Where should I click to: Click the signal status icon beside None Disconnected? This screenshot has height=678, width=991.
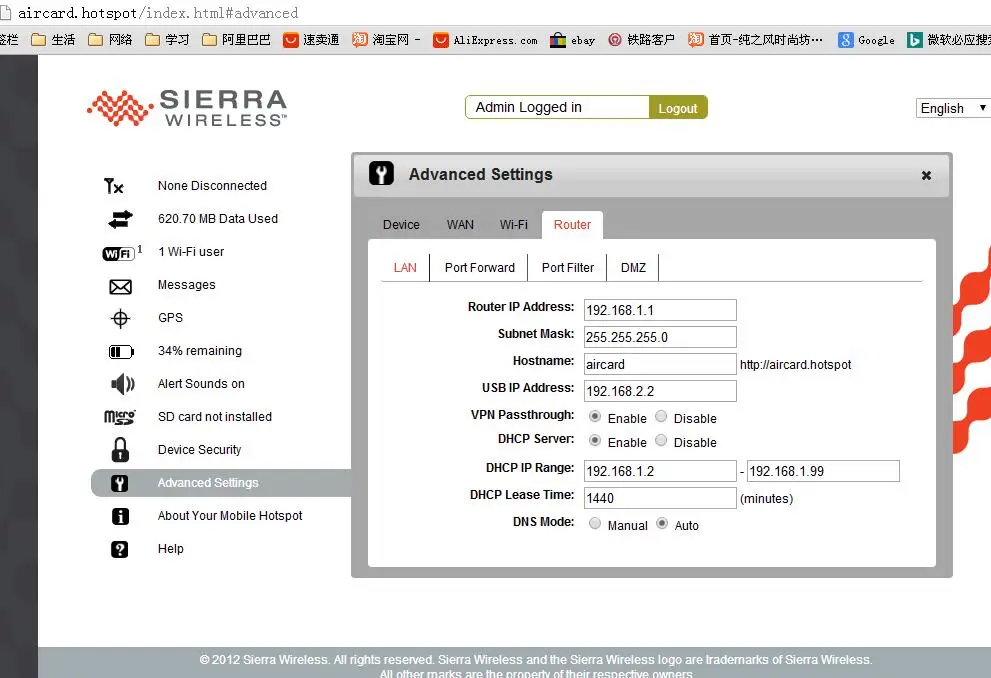point(114,186)
